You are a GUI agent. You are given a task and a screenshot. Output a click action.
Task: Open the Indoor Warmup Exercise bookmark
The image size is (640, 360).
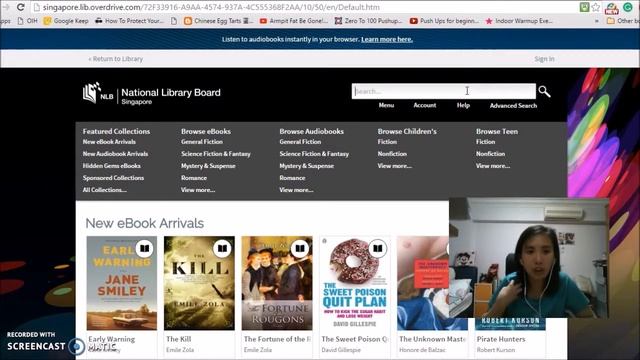click(519, 21)
